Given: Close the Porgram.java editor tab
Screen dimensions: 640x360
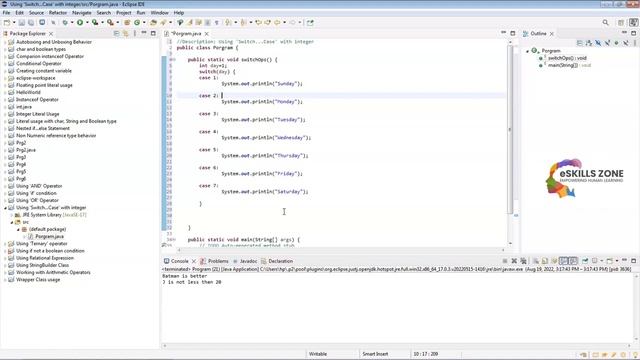Looking at the screenshot, I should coord(207,33).
